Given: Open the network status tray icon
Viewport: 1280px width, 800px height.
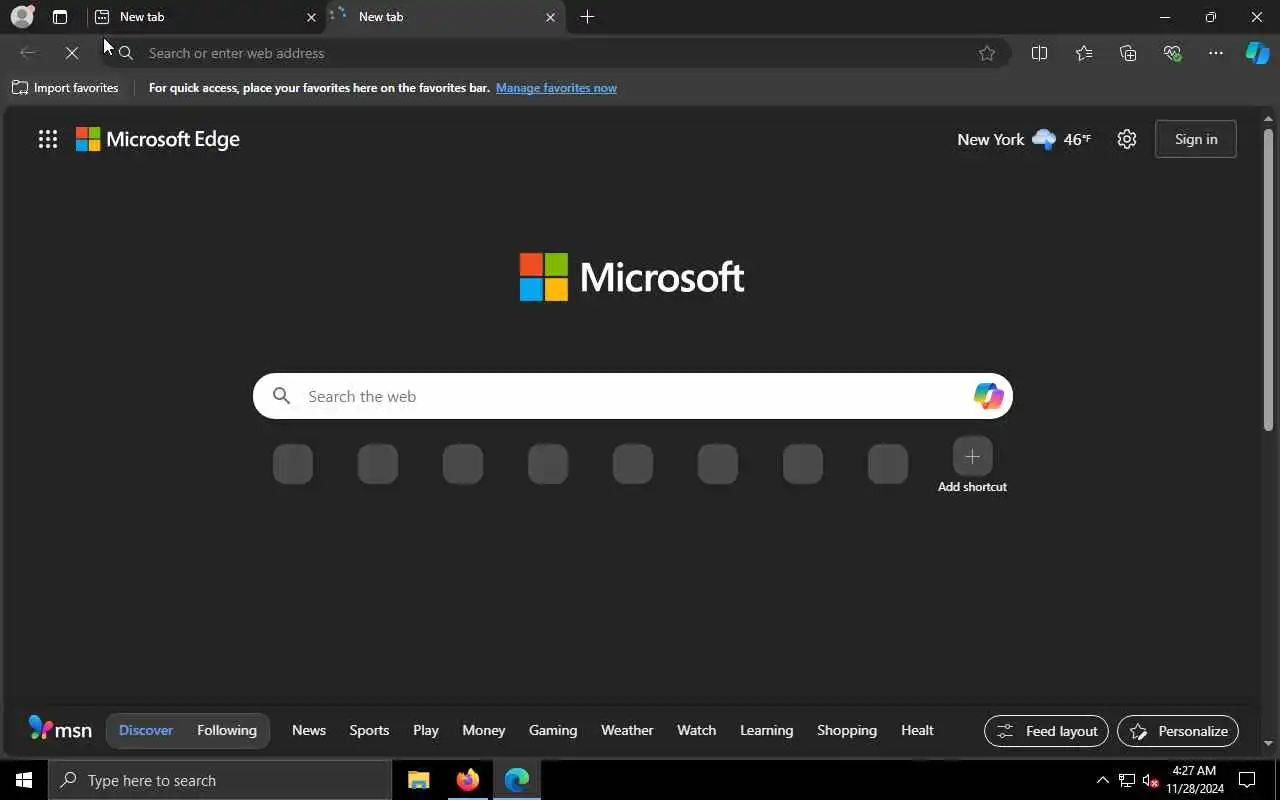Looking at the screenshot, I should pyautogui.click(x=1127, y=780).
